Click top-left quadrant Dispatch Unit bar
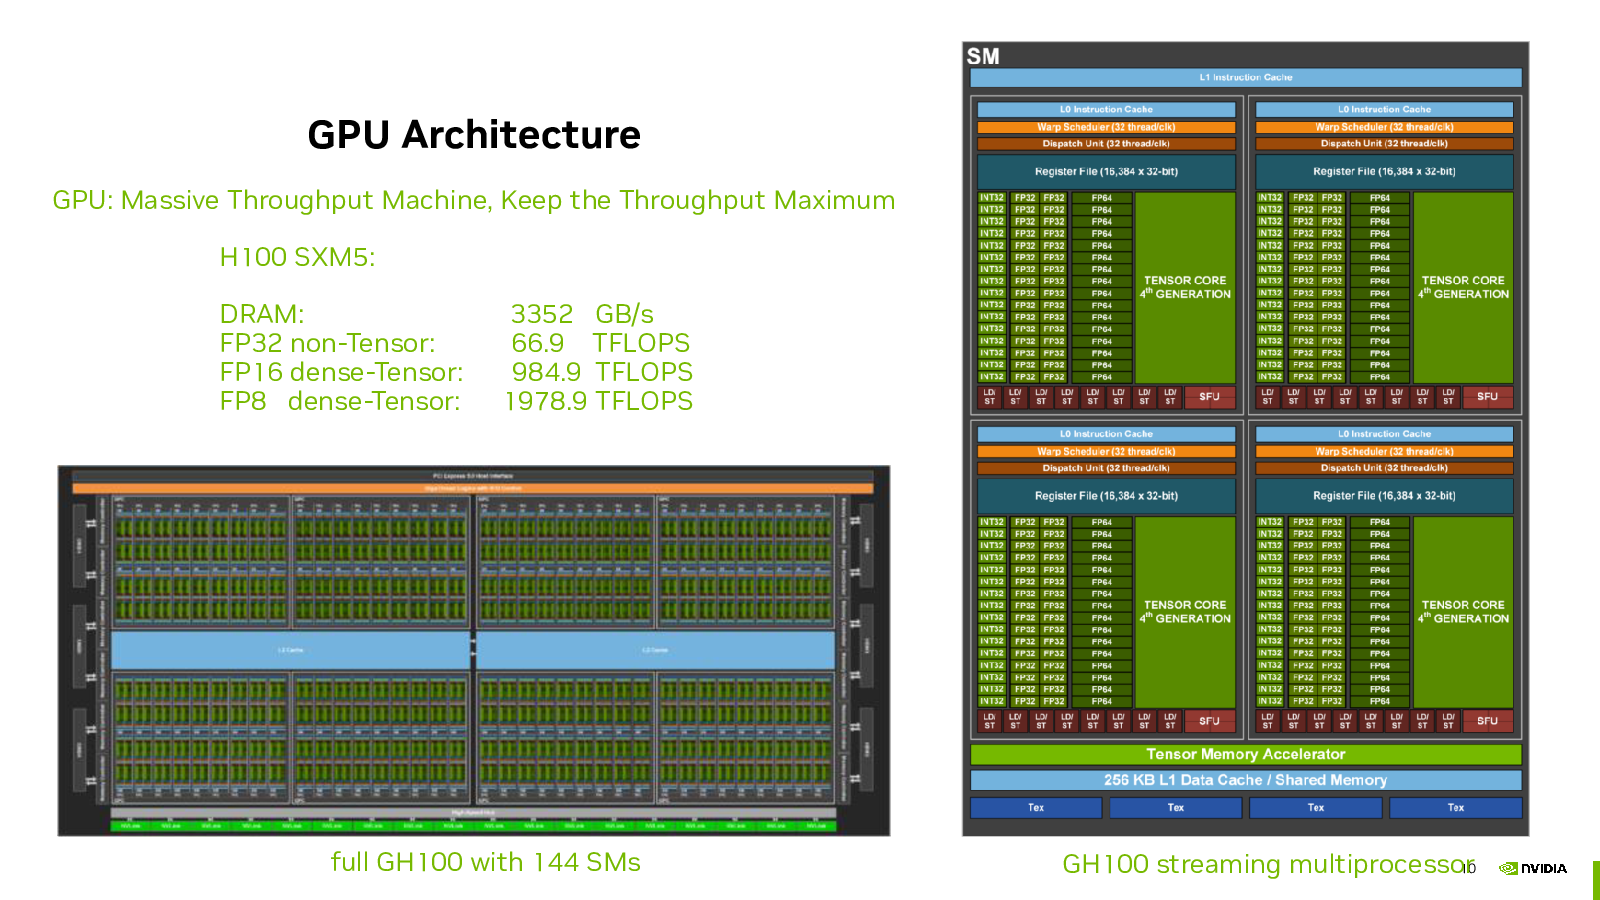Image resolution: width=1600 pixels, height=900 pixels. pos(1107,144)
